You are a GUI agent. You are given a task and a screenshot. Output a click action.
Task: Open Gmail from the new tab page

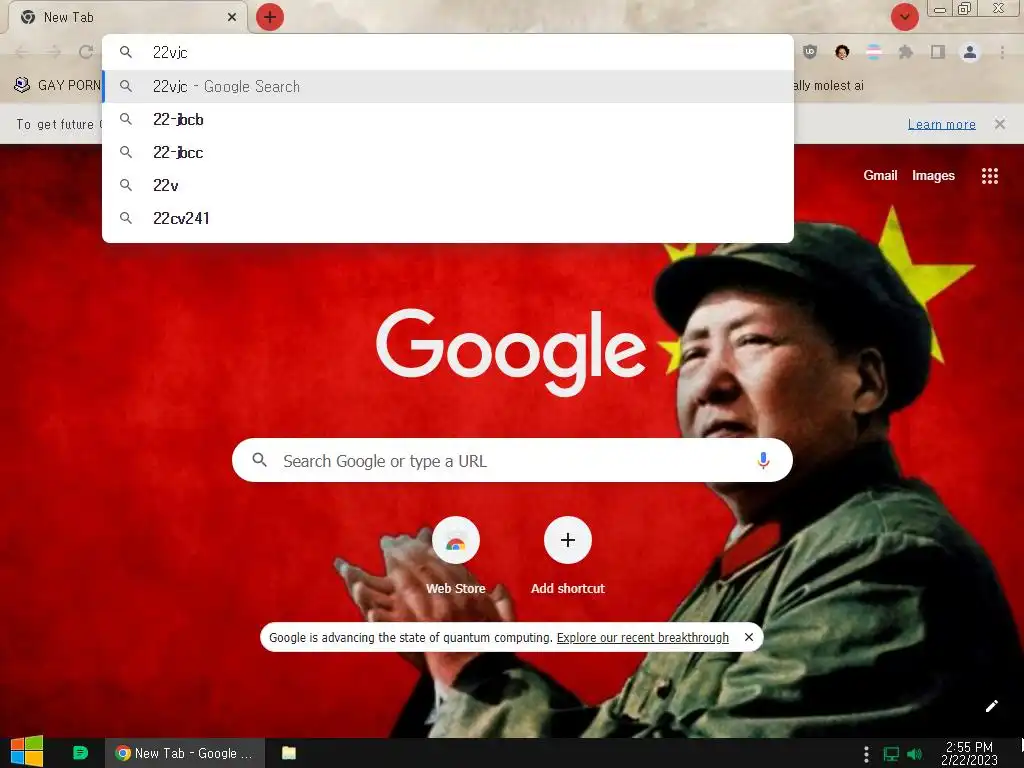tap(880, 175)
